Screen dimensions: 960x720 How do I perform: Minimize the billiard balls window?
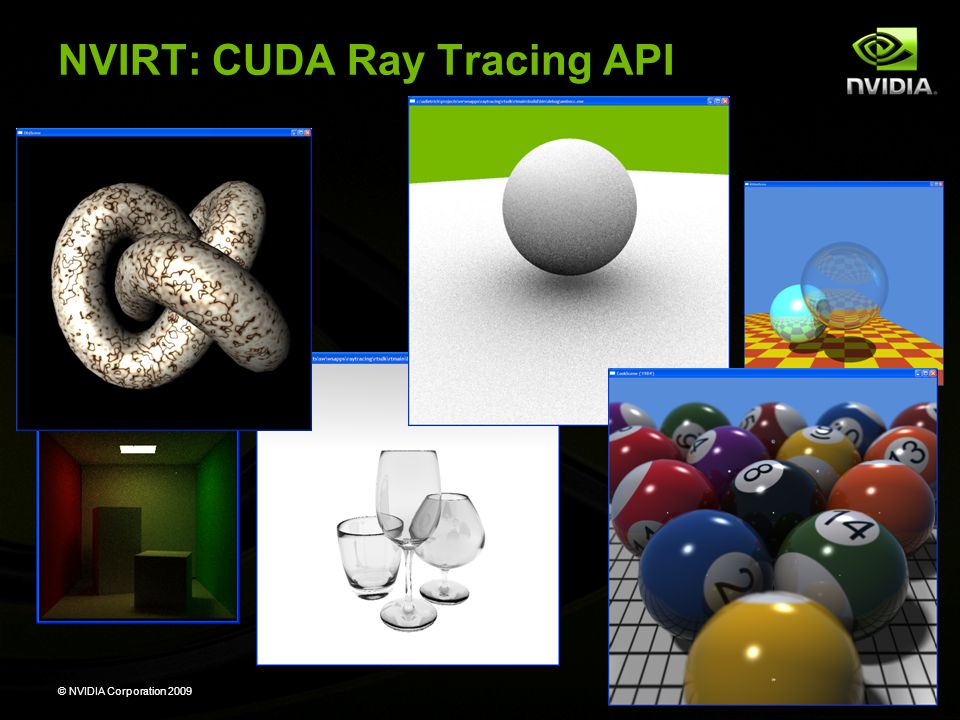[918, 373]
